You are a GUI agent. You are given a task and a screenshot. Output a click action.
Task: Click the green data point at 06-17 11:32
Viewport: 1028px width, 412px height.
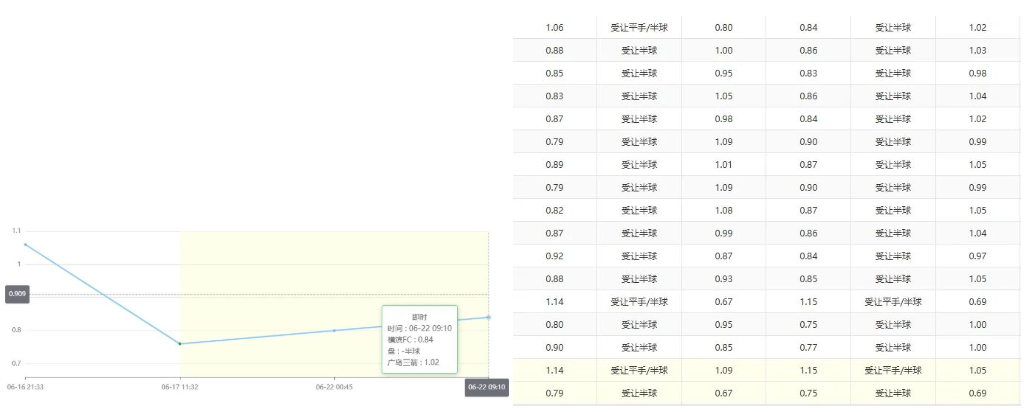(180, 344)
